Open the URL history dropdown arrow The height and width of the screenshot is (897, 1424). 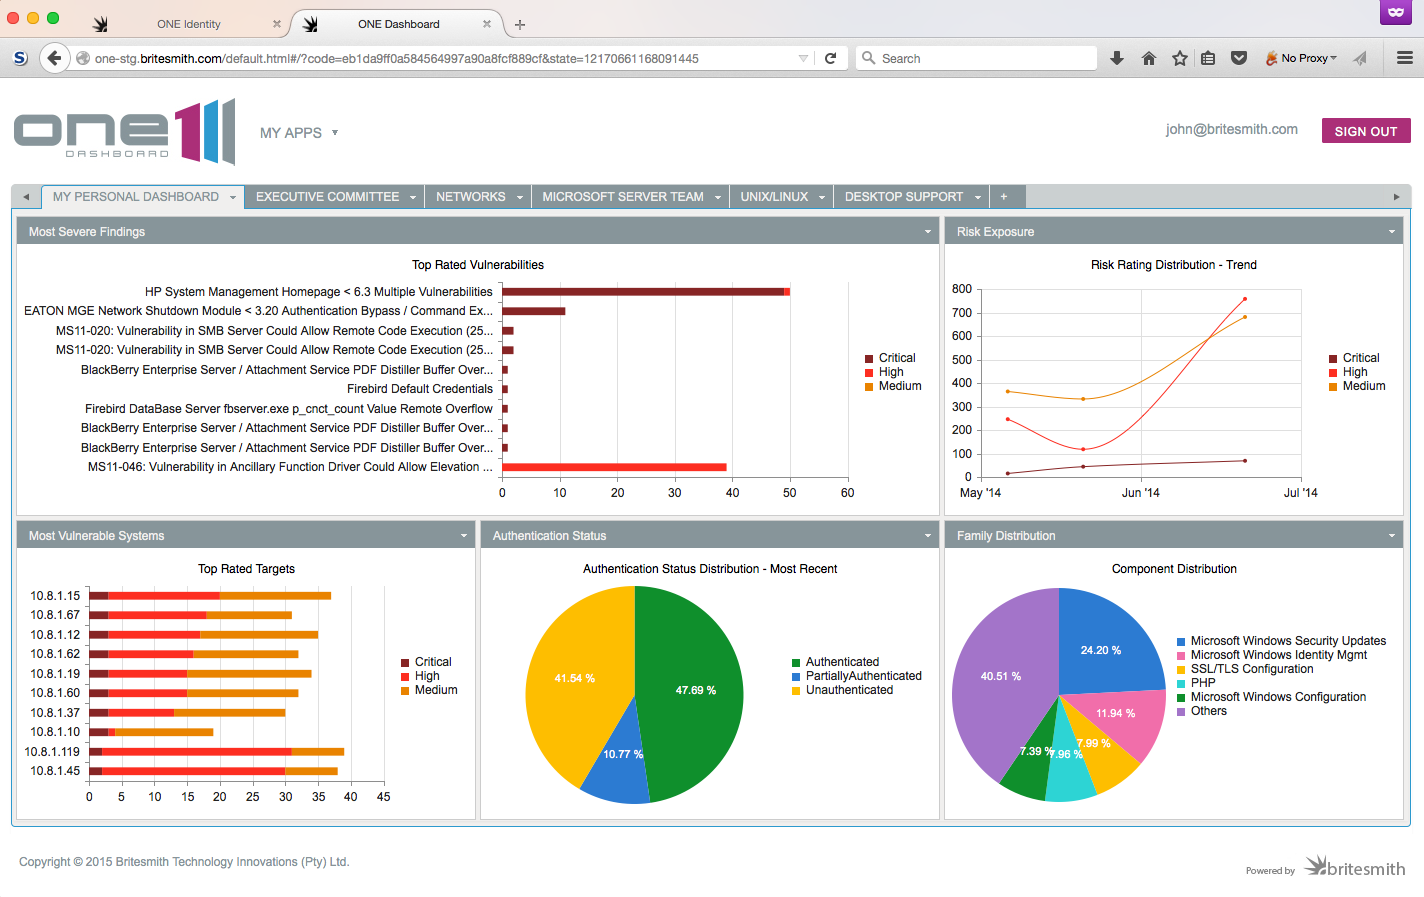[803, 58]
